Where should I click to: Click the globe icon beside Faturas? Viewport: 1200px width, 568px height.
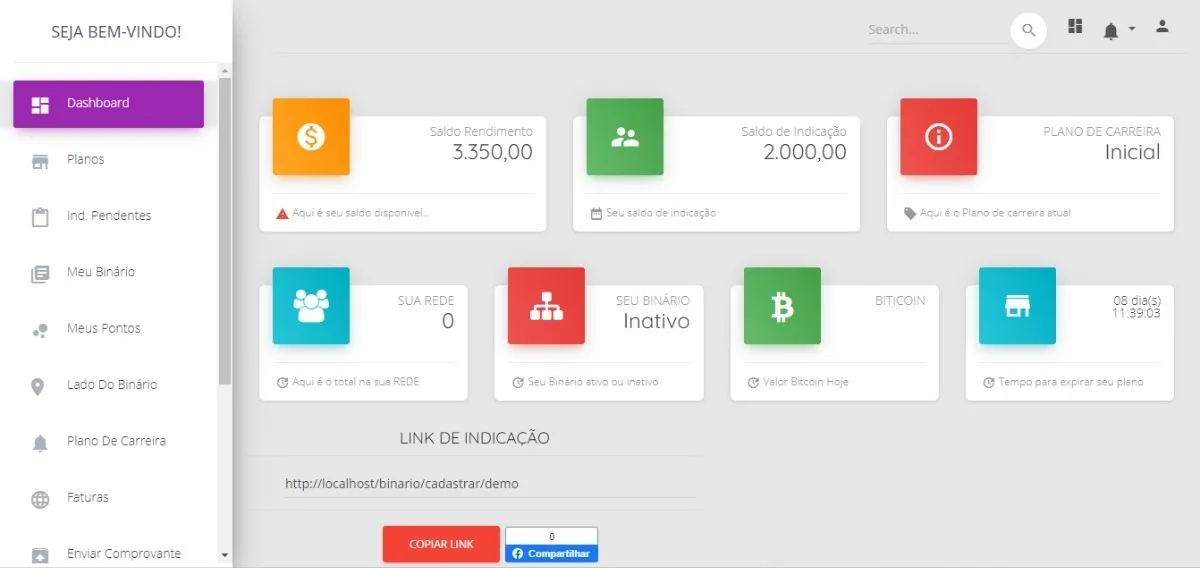[x=40, y=499]
